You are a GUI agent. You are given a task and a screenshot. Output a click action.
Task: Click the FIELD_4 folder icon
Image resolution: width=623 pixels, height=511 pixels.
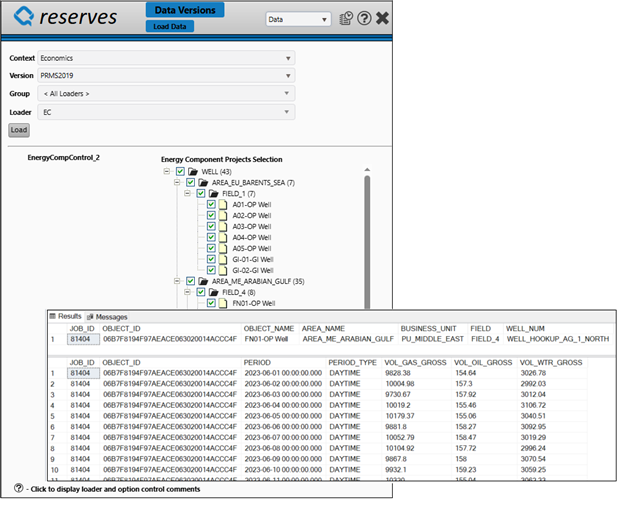tap(214, 292)
